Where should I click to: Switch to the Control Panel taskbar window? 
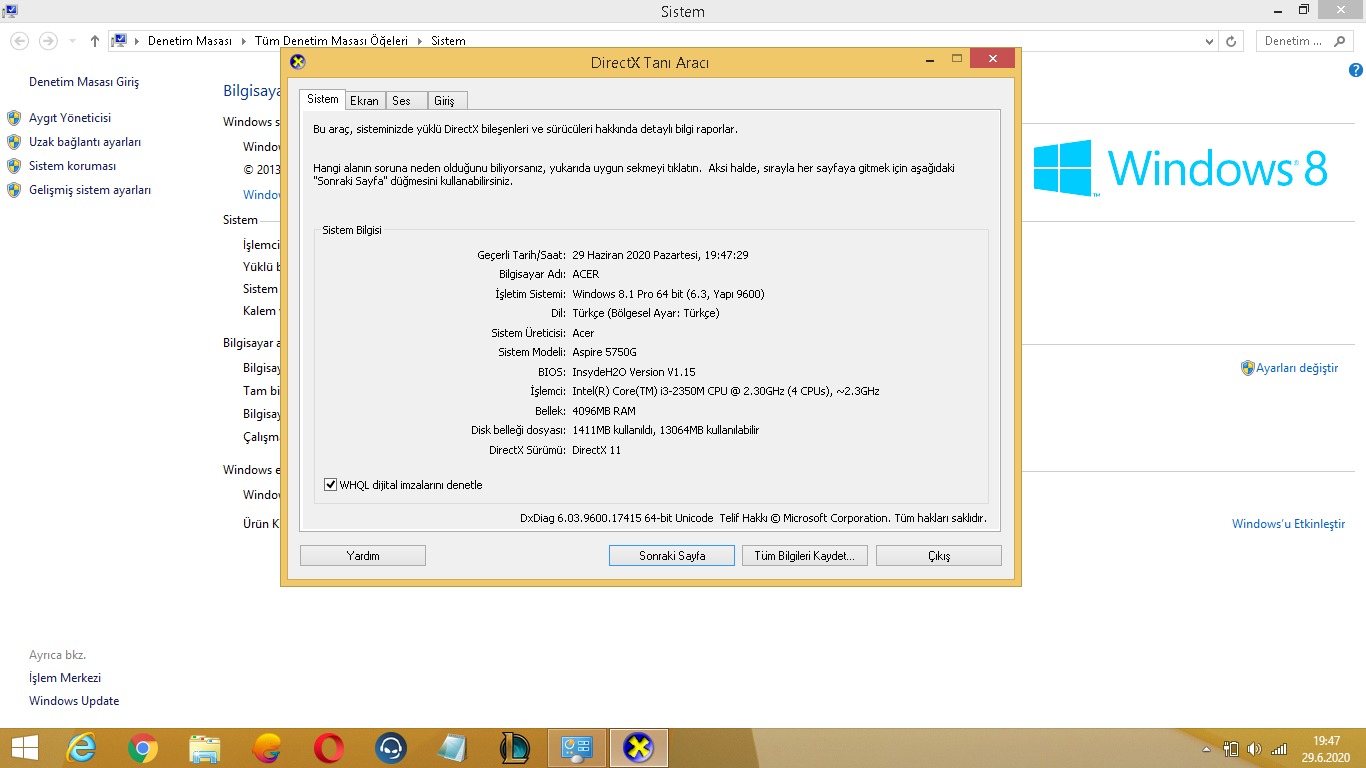pos(577,748)
